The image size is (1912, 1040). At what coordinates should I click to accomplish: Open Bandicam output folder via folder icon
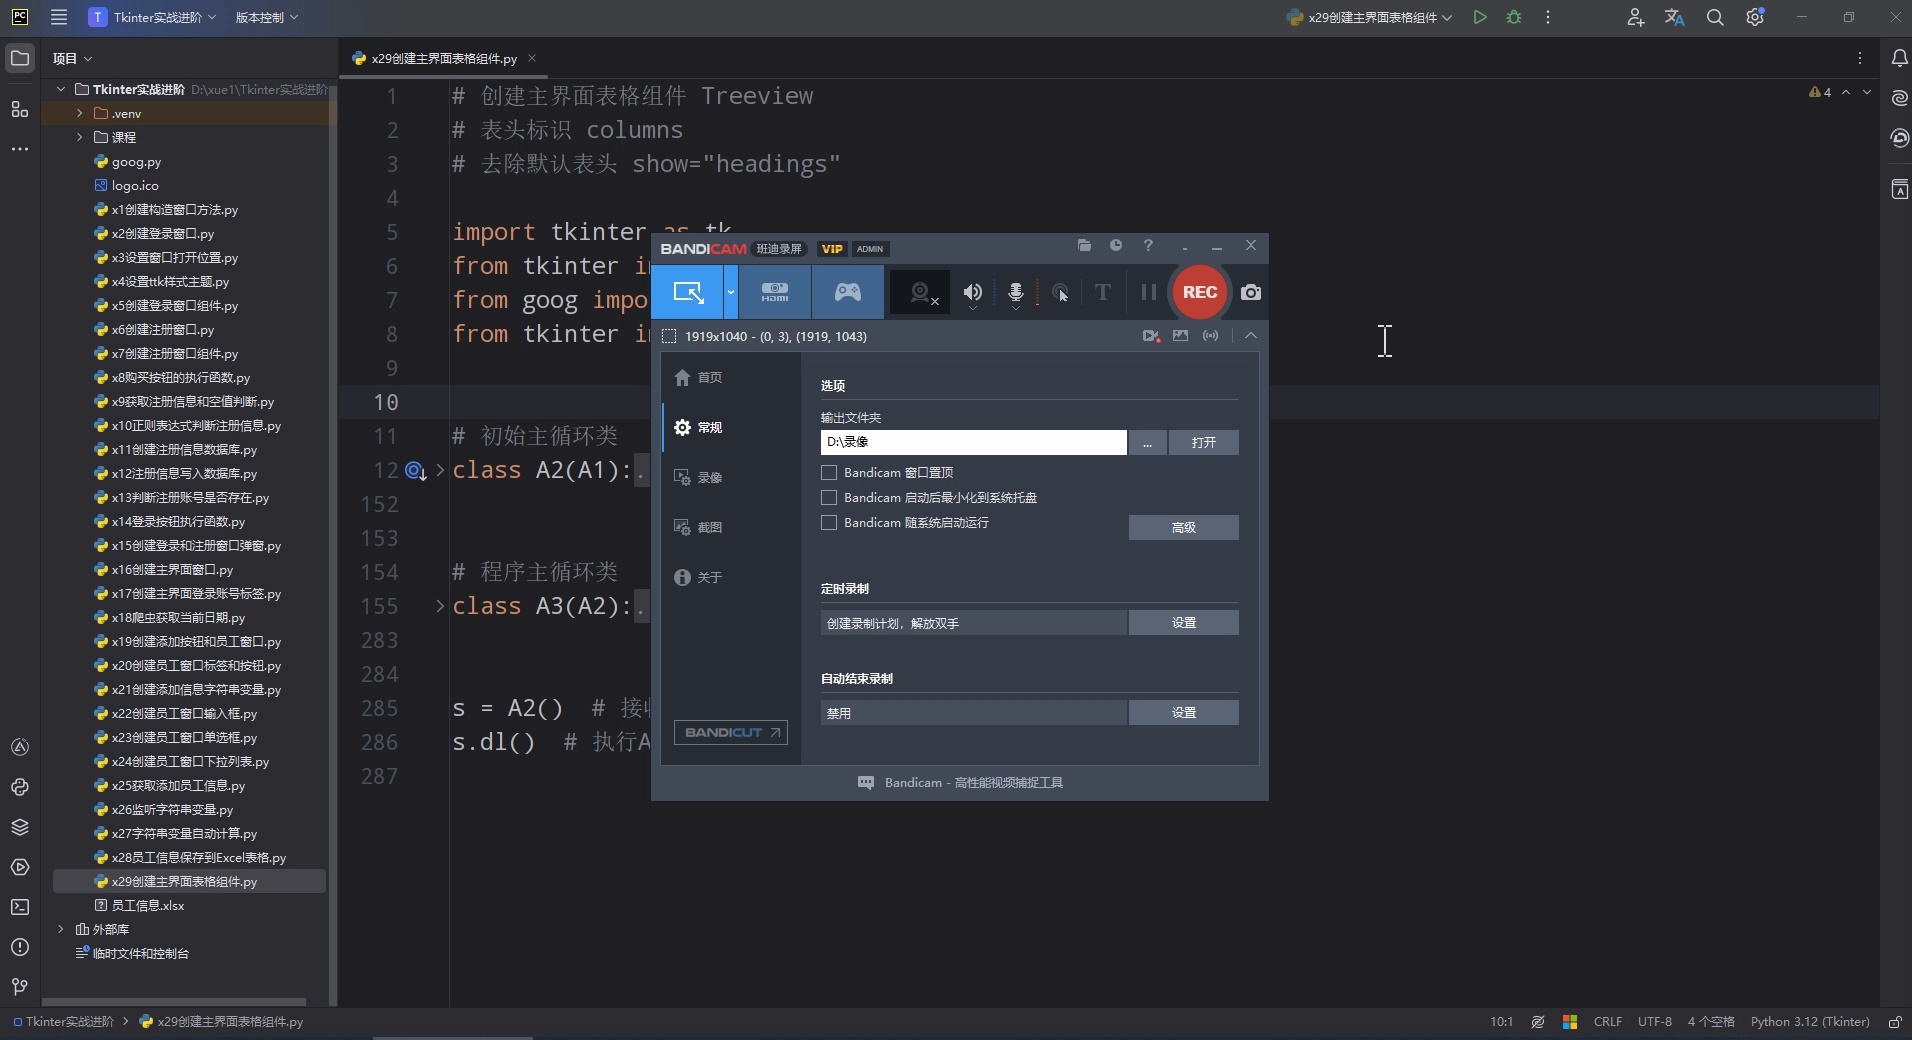tap(1083, 246)
